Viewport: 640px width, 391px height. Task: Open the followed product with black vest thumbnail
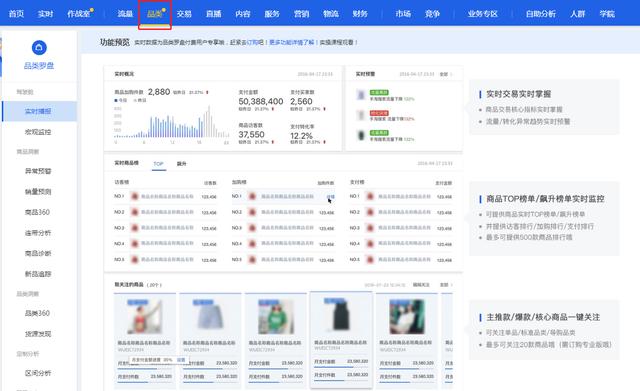pyautogui.click(x=341, y=315)
